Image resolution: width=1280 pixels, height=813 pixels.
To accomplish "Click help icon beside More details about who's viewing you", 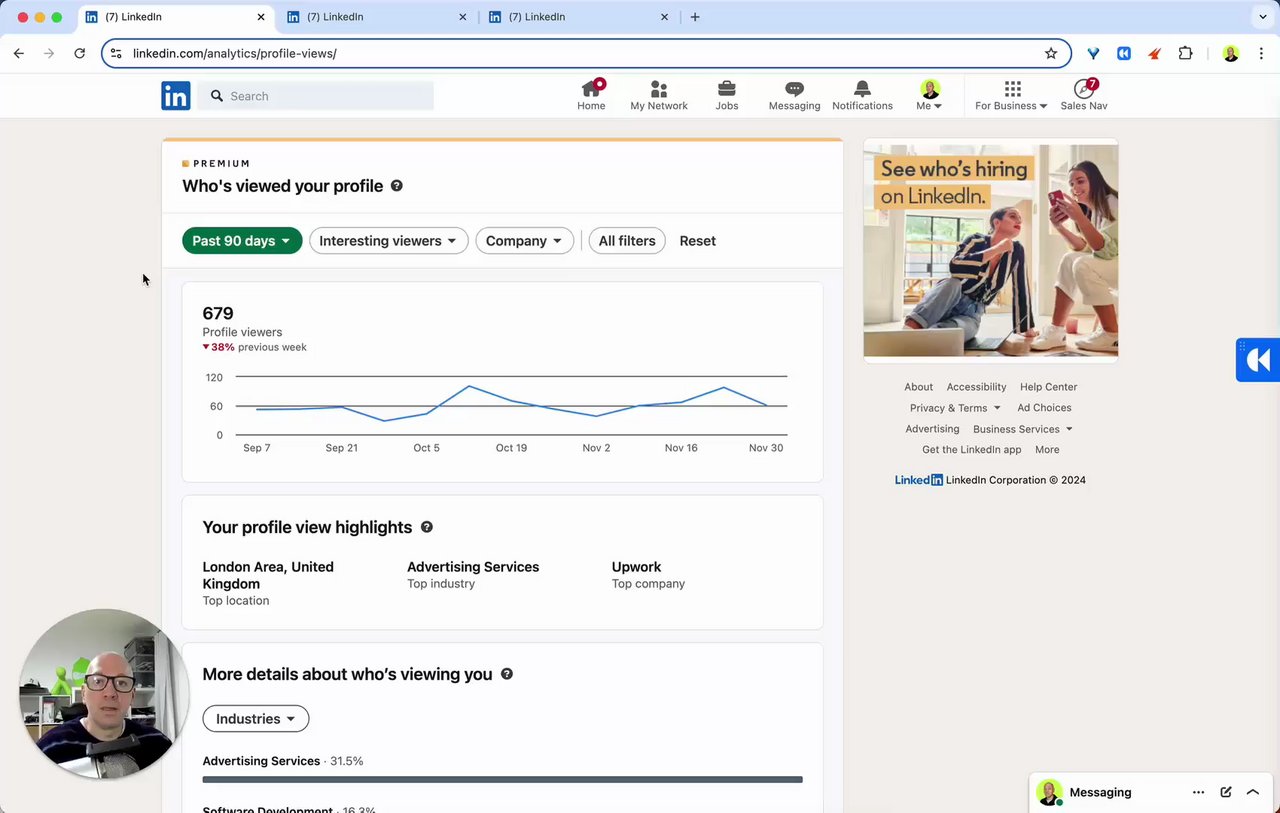I will 507,674.
